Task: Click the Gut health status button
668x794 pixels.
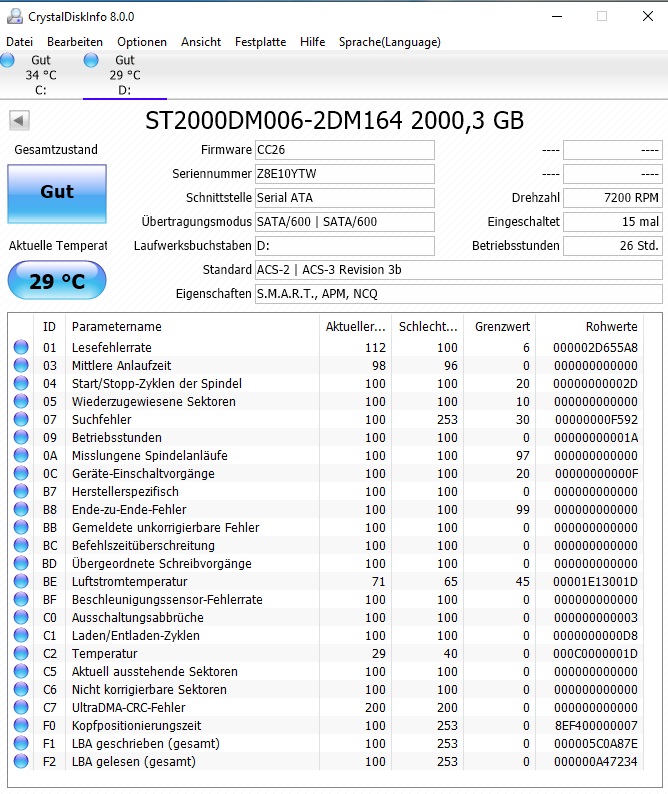Action: click(x=57, y=193)
